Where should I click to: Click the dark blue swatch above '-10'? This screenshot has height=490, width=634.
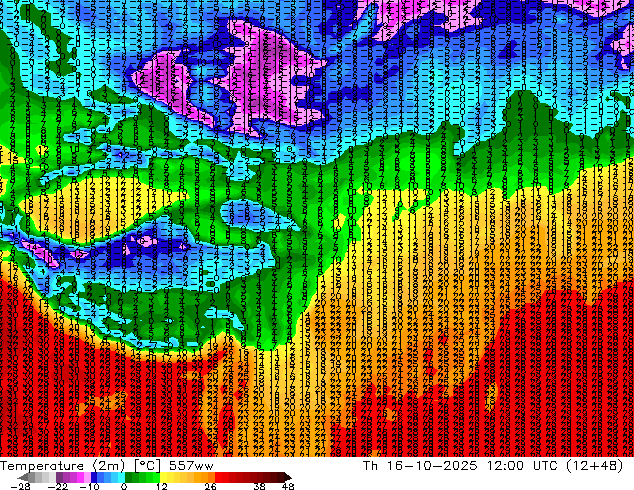pos(94,477)
